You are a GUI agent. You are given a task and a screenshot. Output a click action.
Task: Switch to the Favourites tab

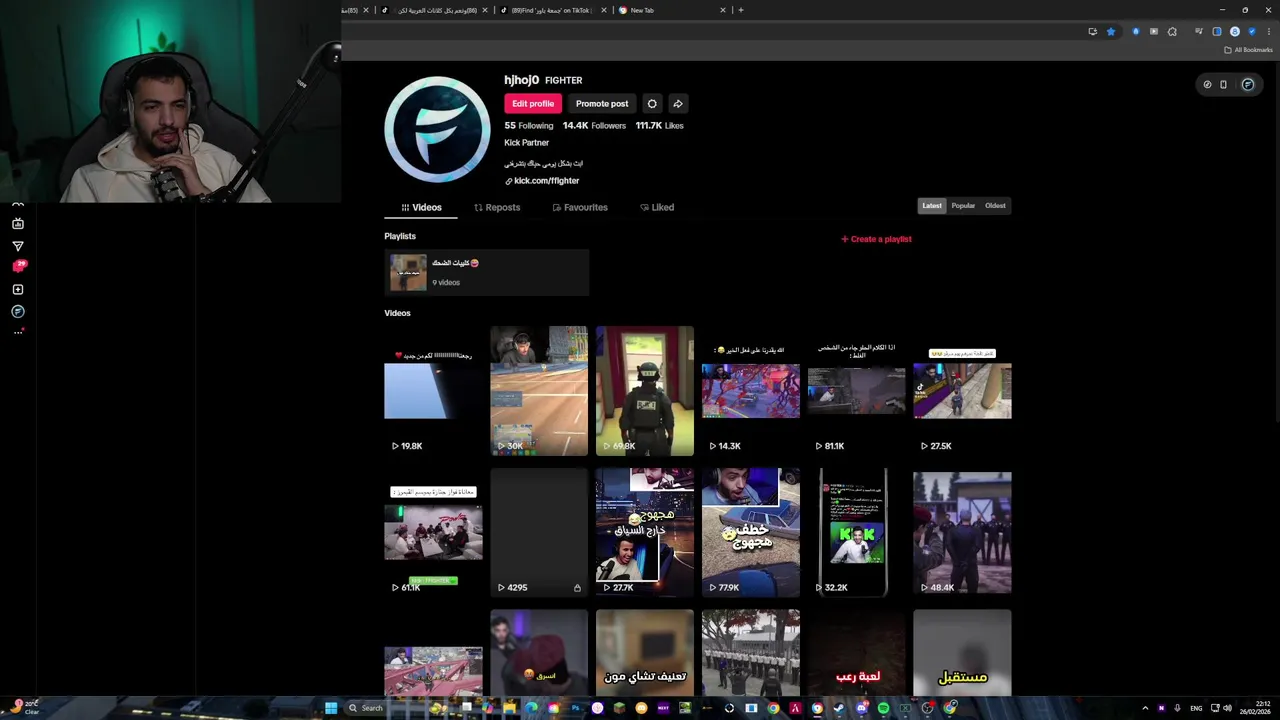[x=580, y=207]
